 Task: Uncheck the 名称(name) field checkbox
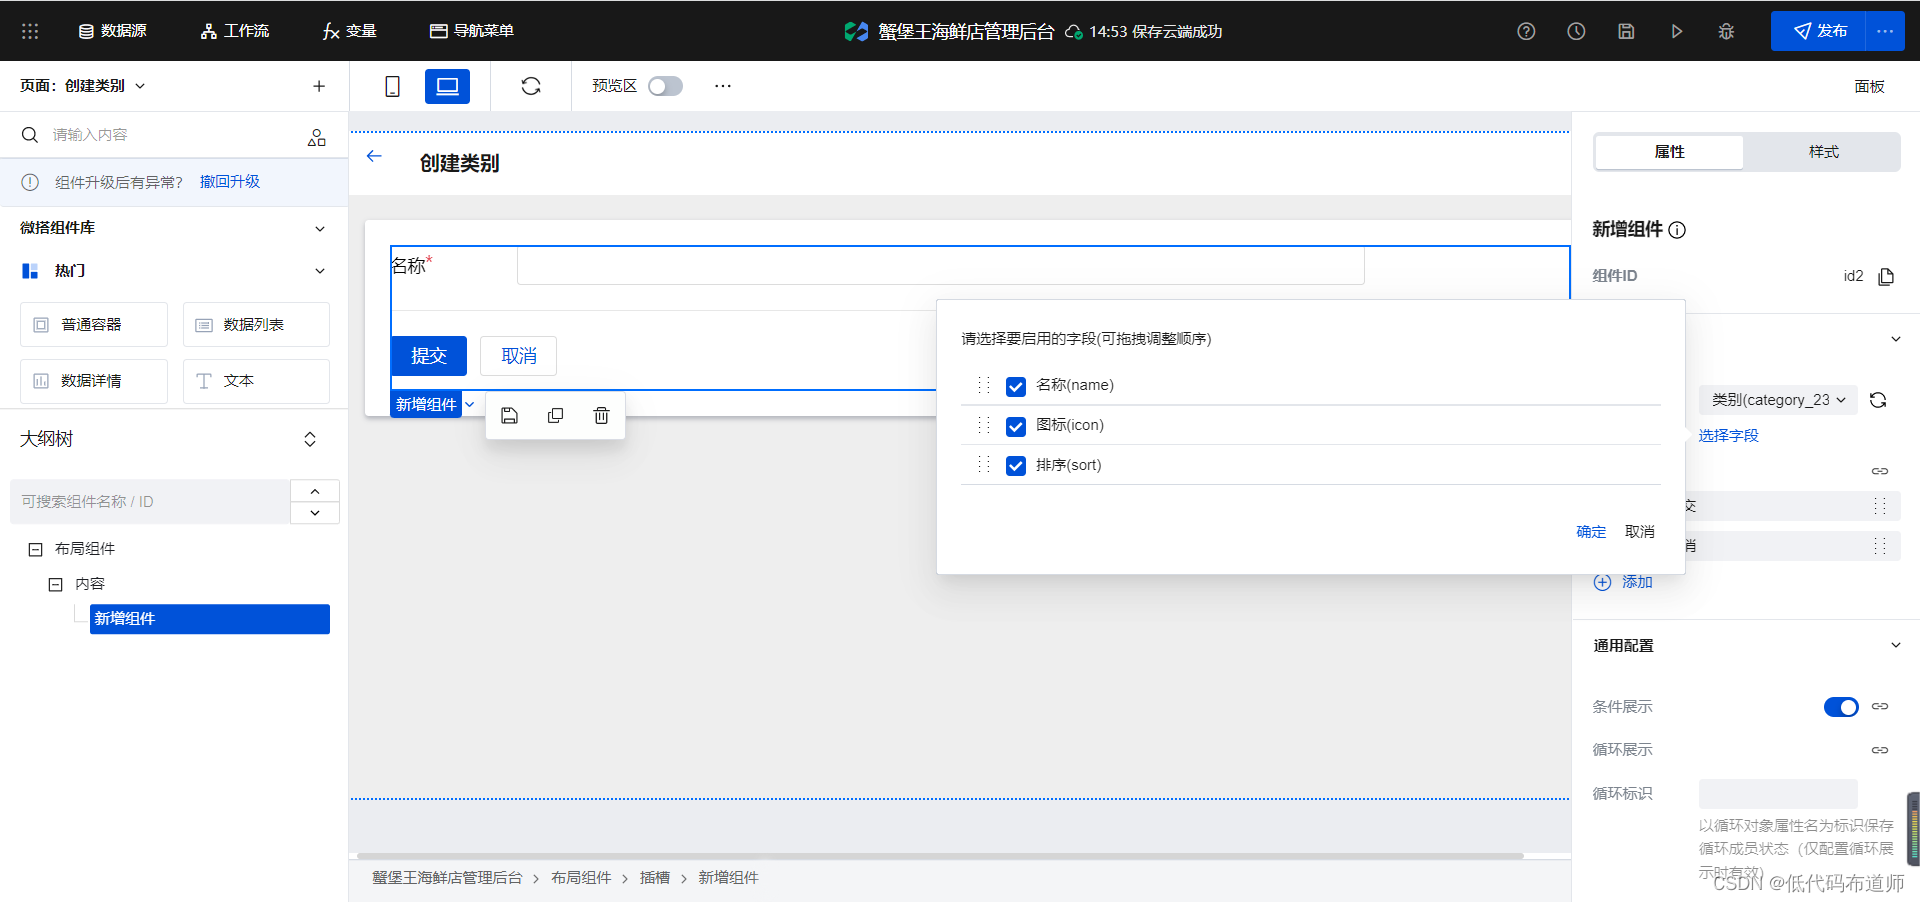coord(1016,386)
